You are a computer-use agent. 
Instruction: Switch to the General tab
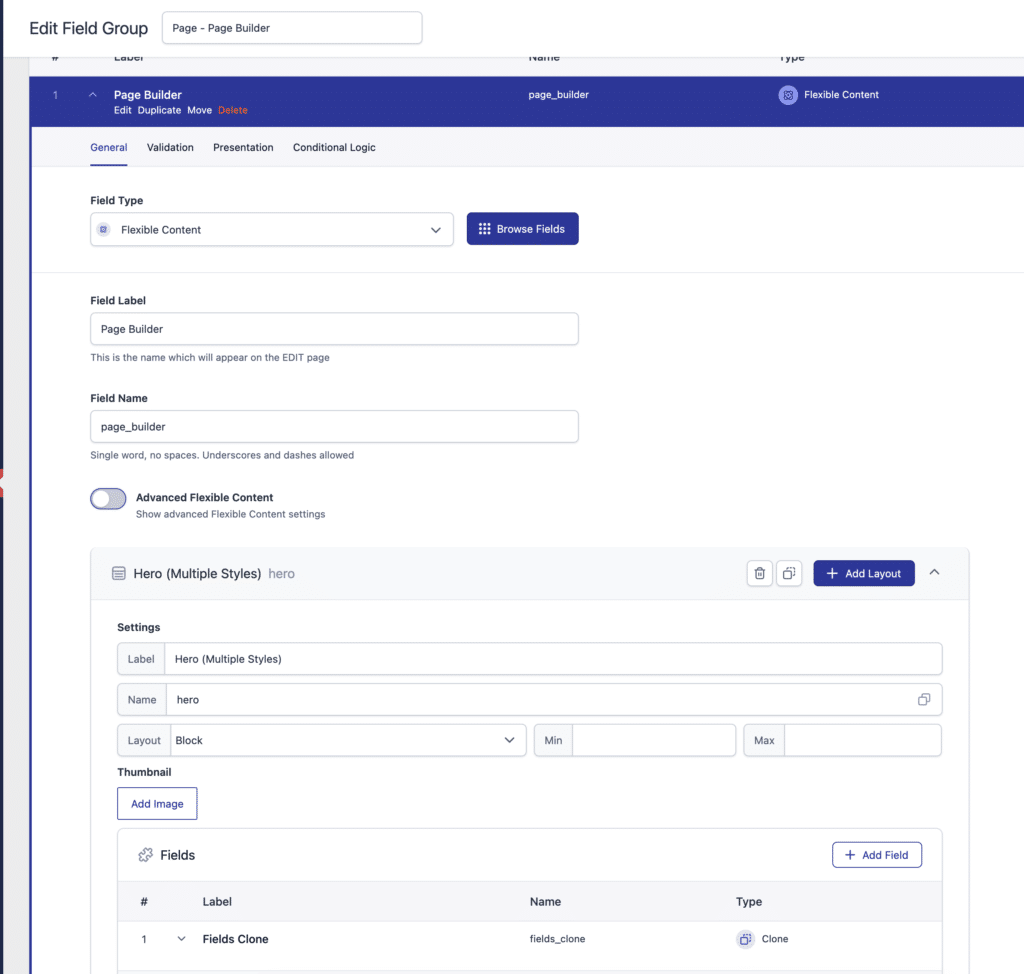[x=108, y=148]
